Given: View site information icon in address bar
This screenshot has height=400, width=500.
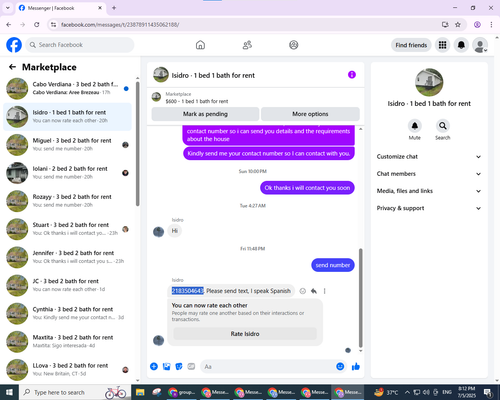Looking at the screenshot, I should coord(53,24).
